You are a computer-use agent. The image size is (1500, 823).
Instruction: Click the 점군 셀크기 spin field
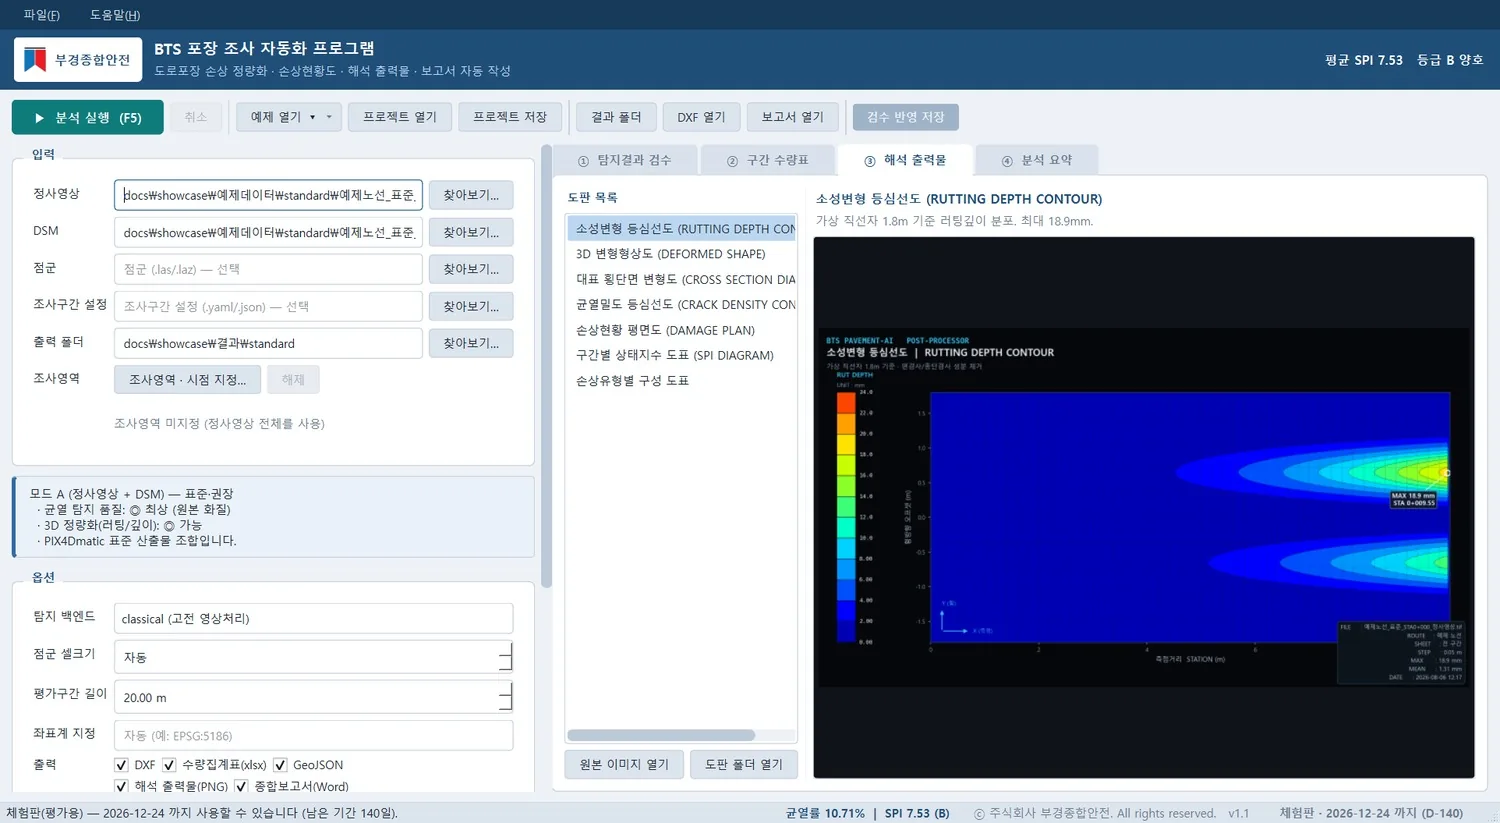313,657
